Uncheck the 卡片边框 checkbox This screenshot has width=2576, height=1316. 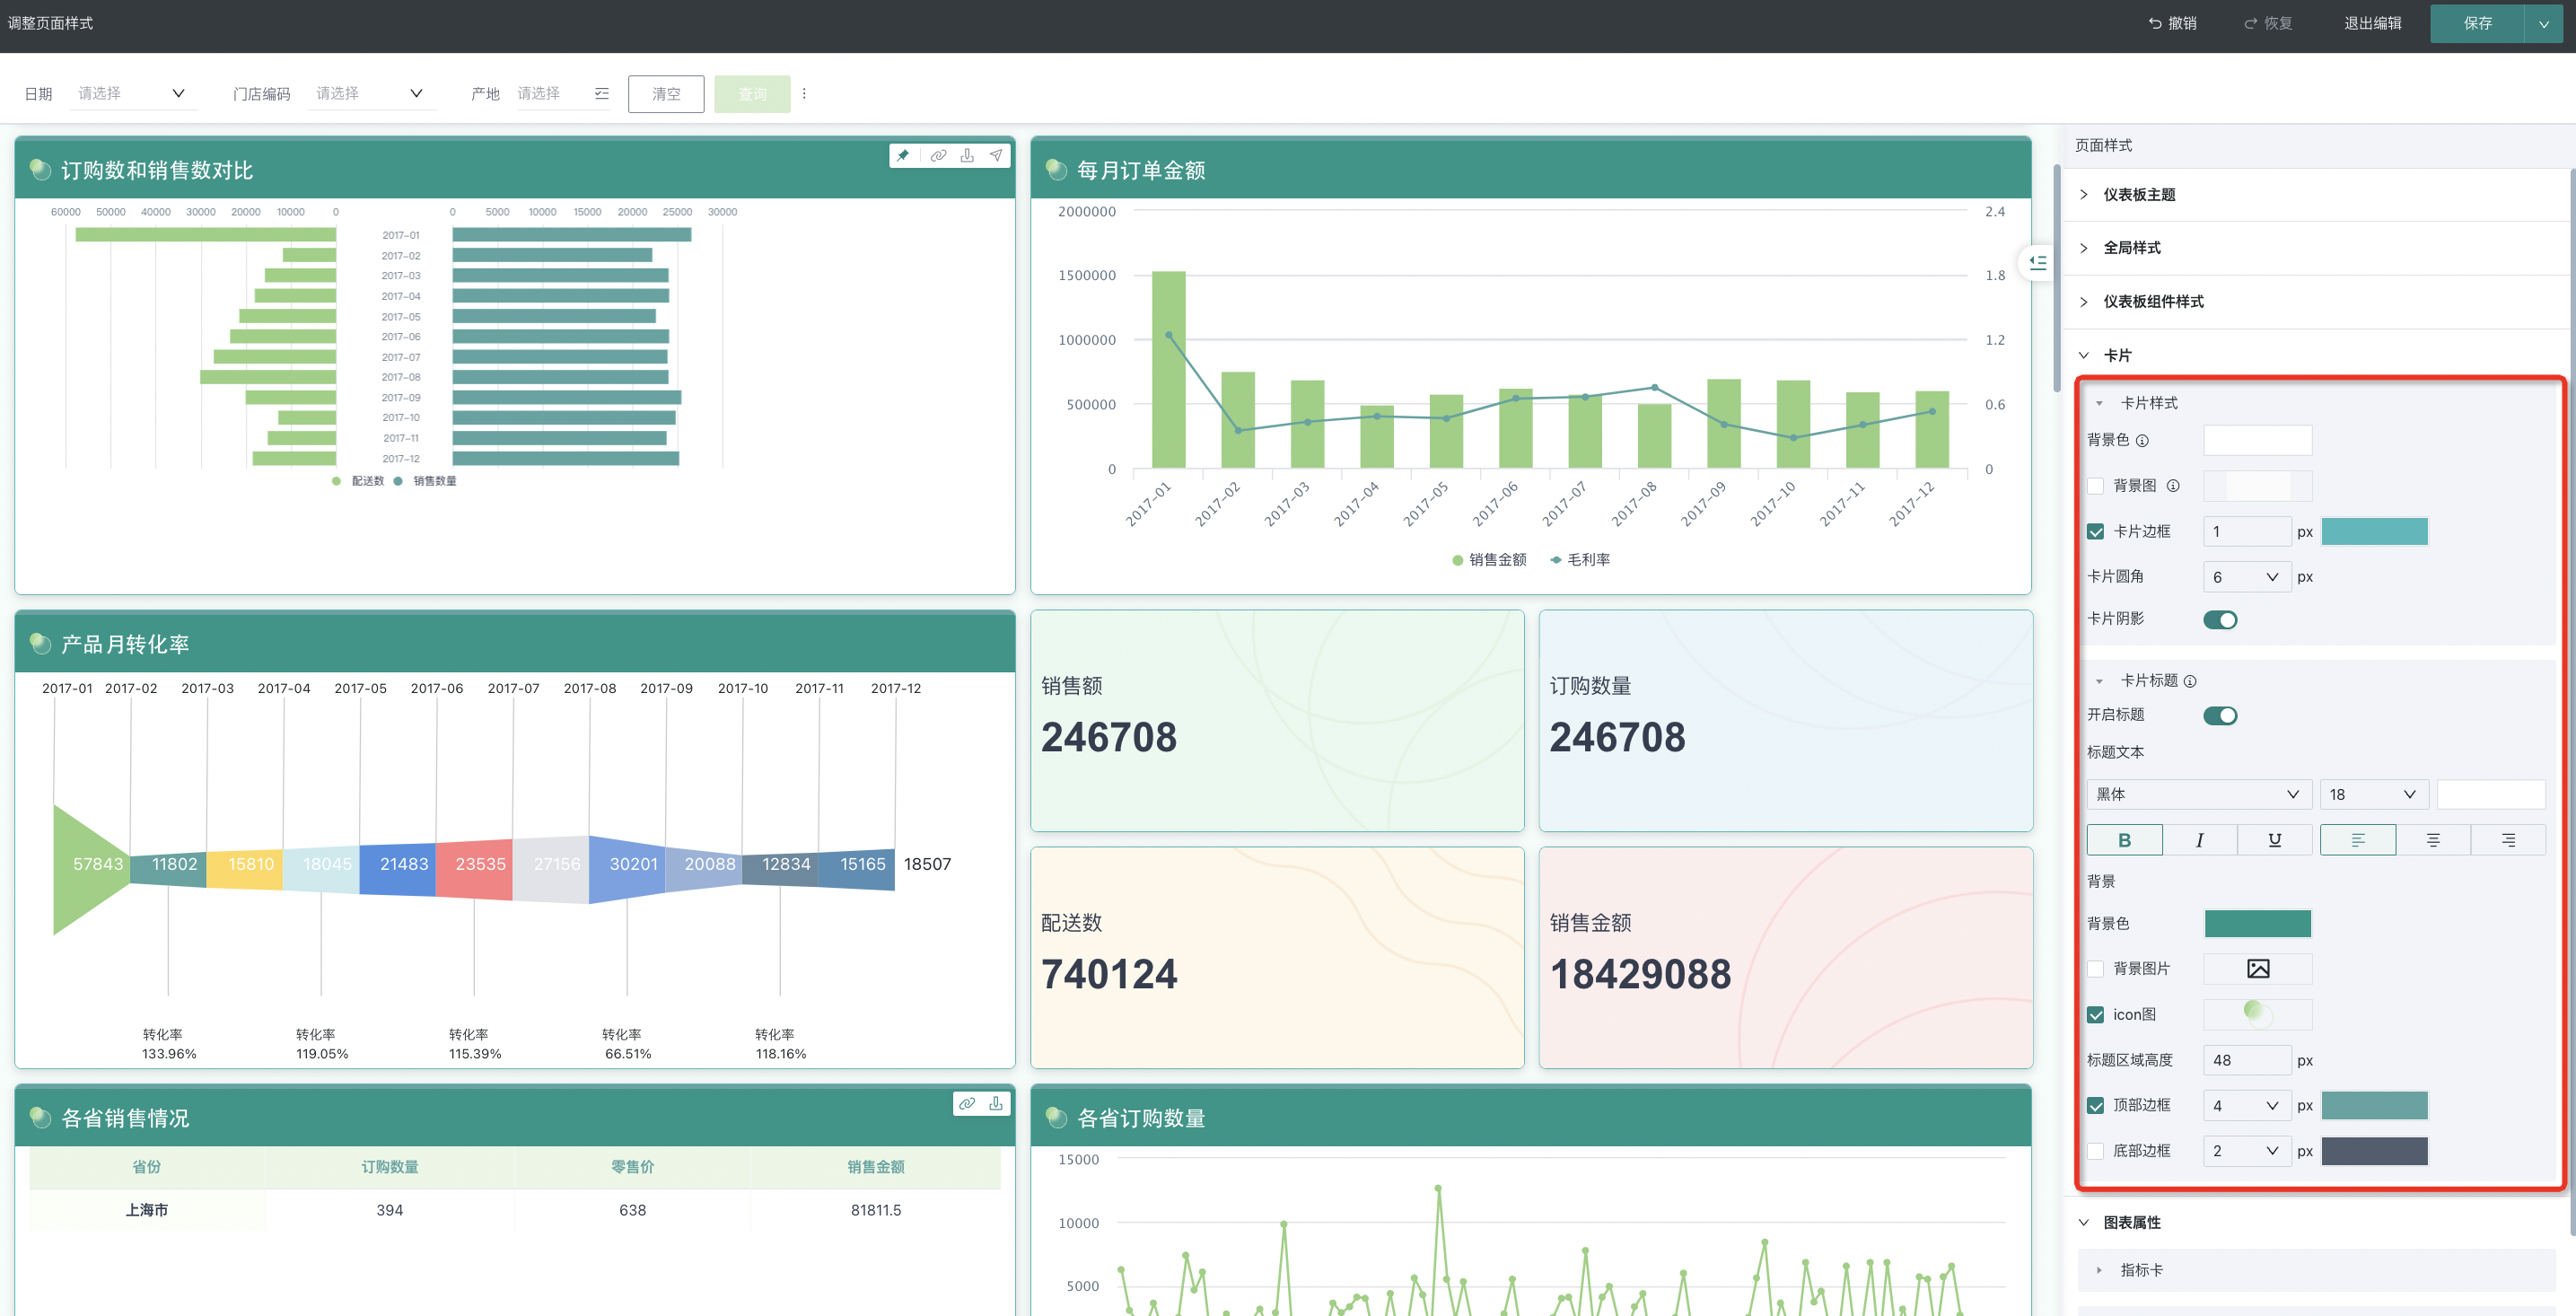pos(2096,532)
